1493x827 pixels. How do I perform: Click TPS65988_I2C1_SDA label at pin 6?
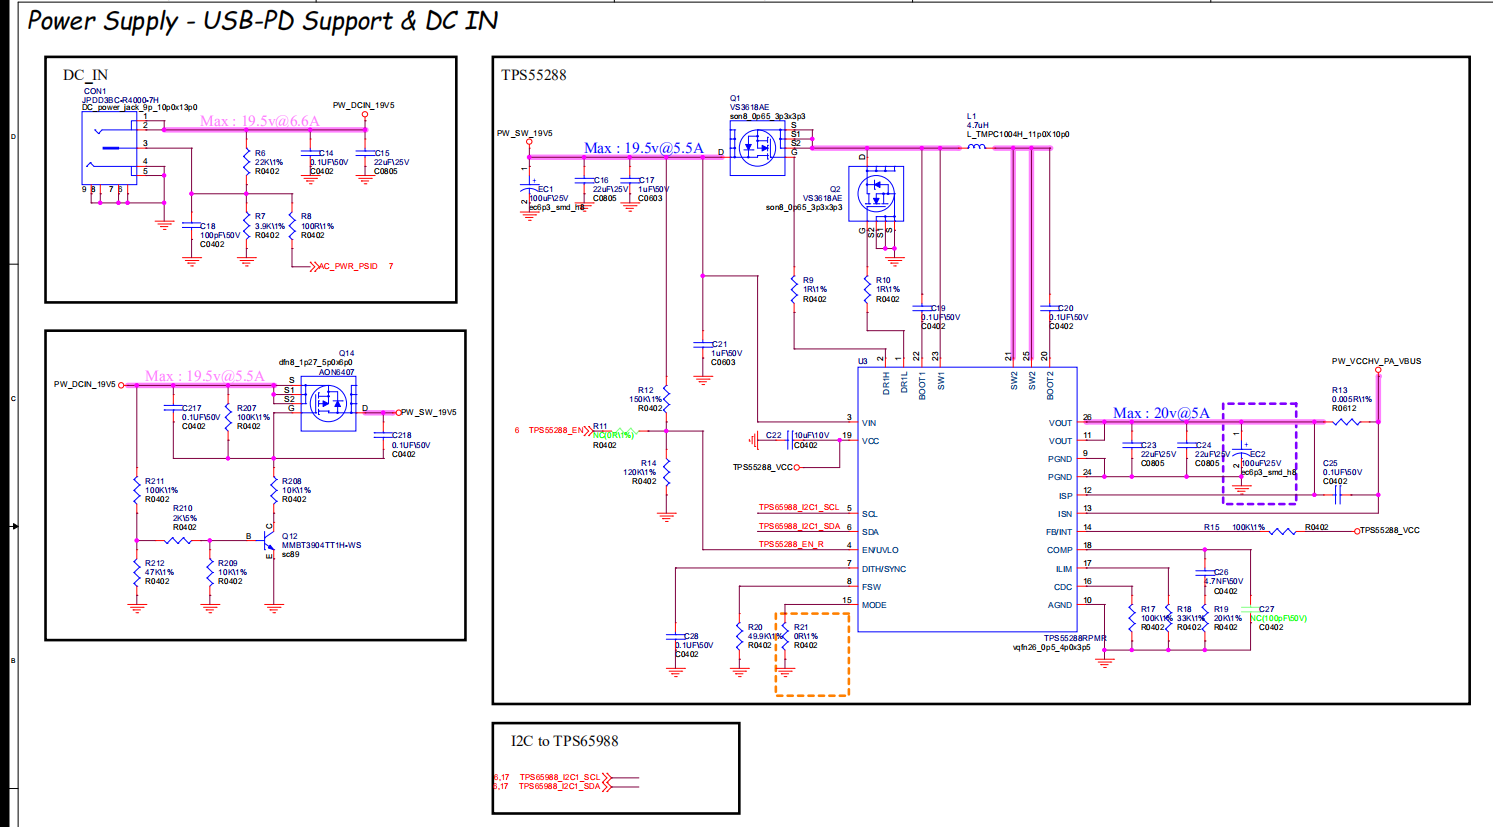pyautogui.click(x=799, y=526)
